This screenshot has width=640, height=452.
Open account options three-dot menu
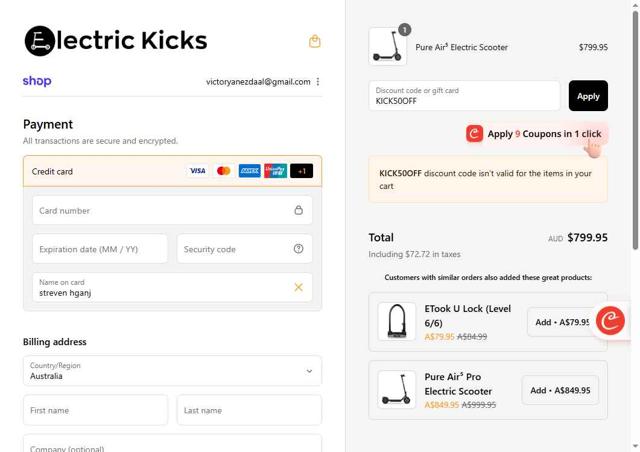click(318, 82)
